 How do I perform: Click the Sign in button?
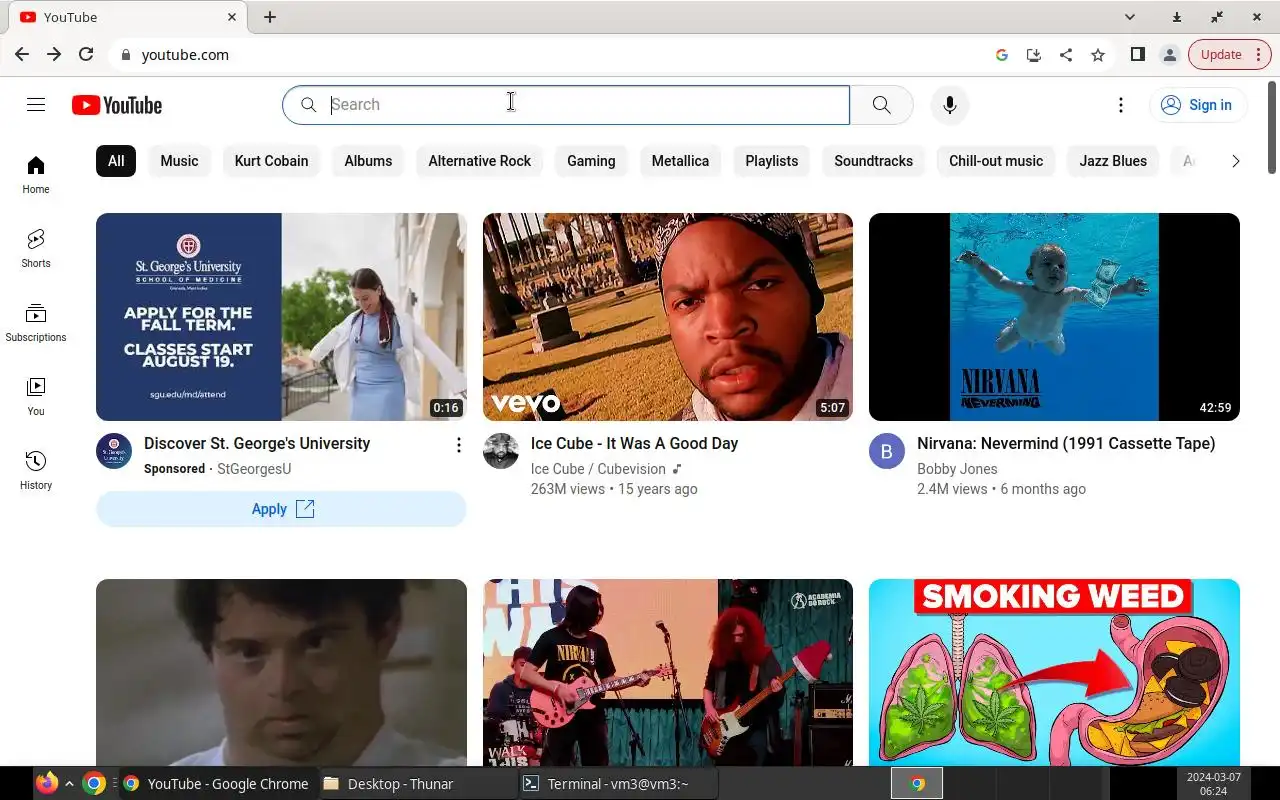coord(1198,105)
